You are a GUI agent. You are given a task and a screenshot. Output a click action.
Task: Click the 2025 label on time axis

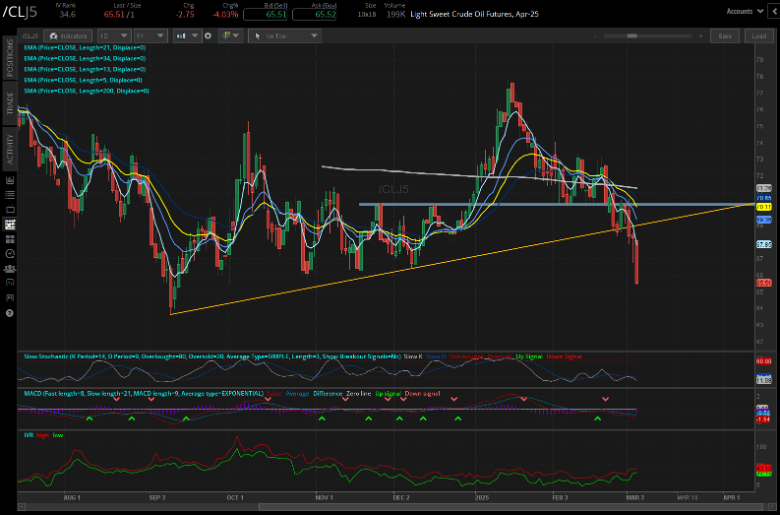coord(482,497)
